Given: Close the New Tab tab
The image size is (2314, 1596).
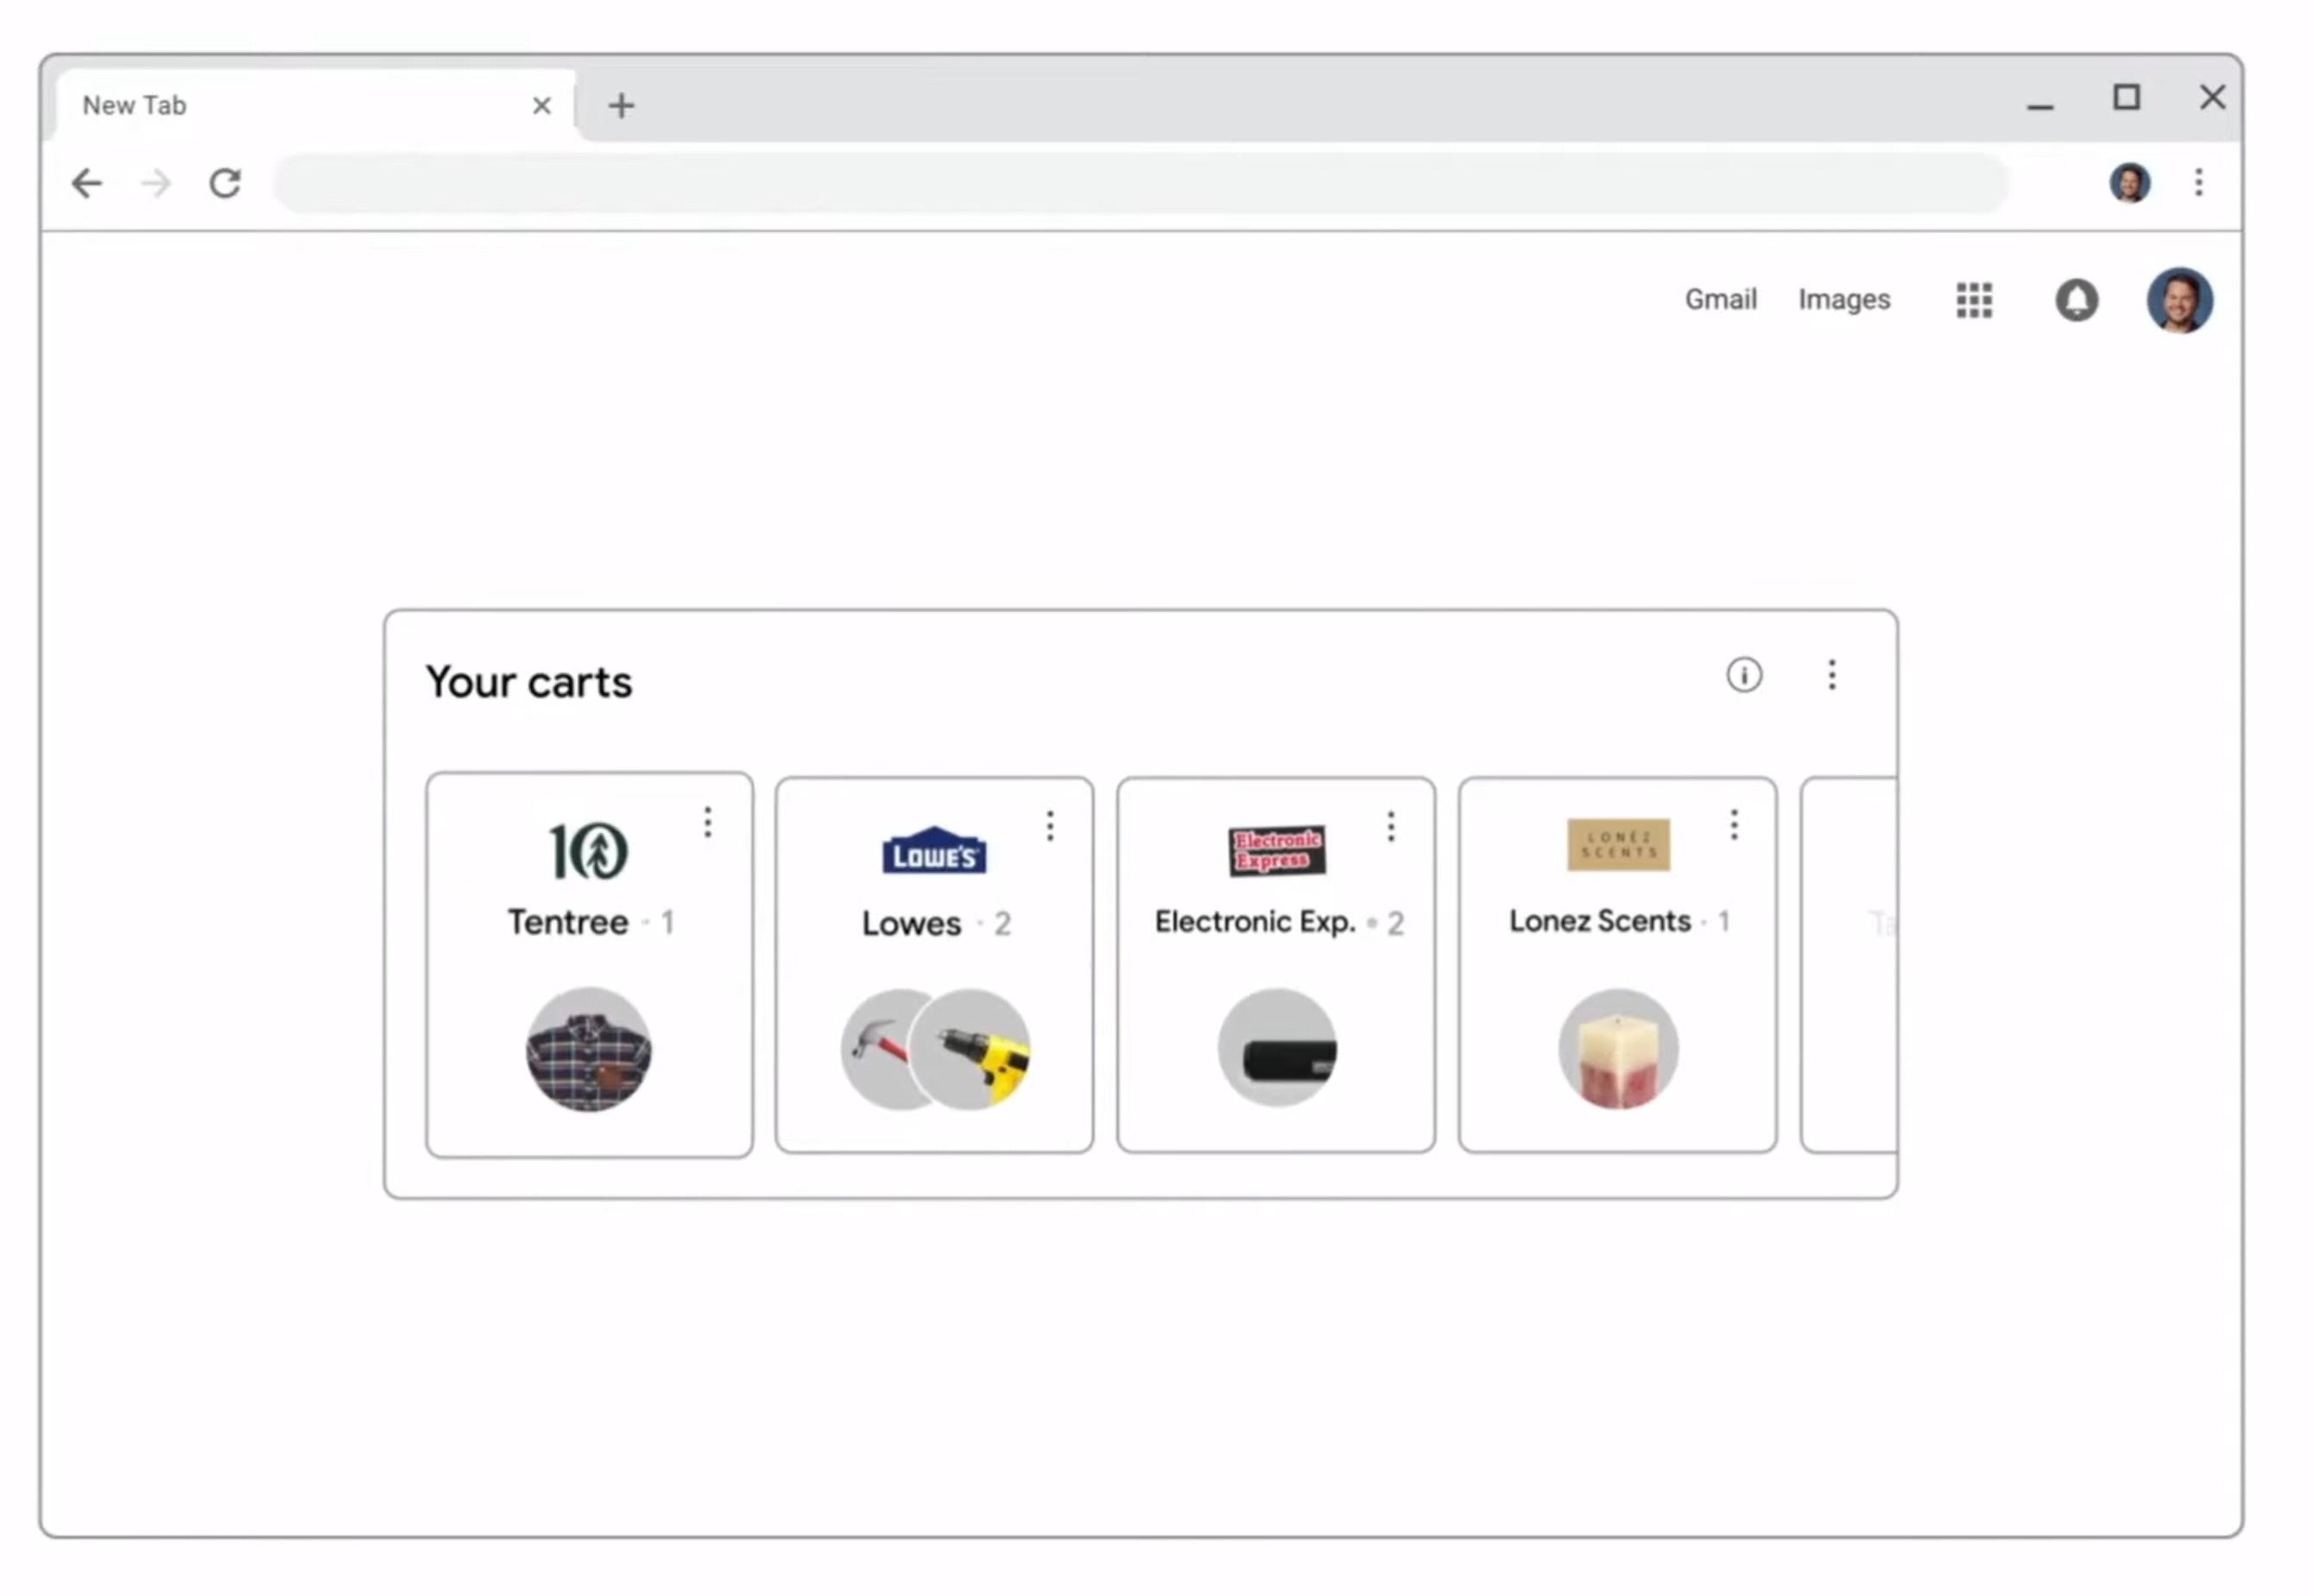Looking at the screenshot, I should tap(542, 105).
